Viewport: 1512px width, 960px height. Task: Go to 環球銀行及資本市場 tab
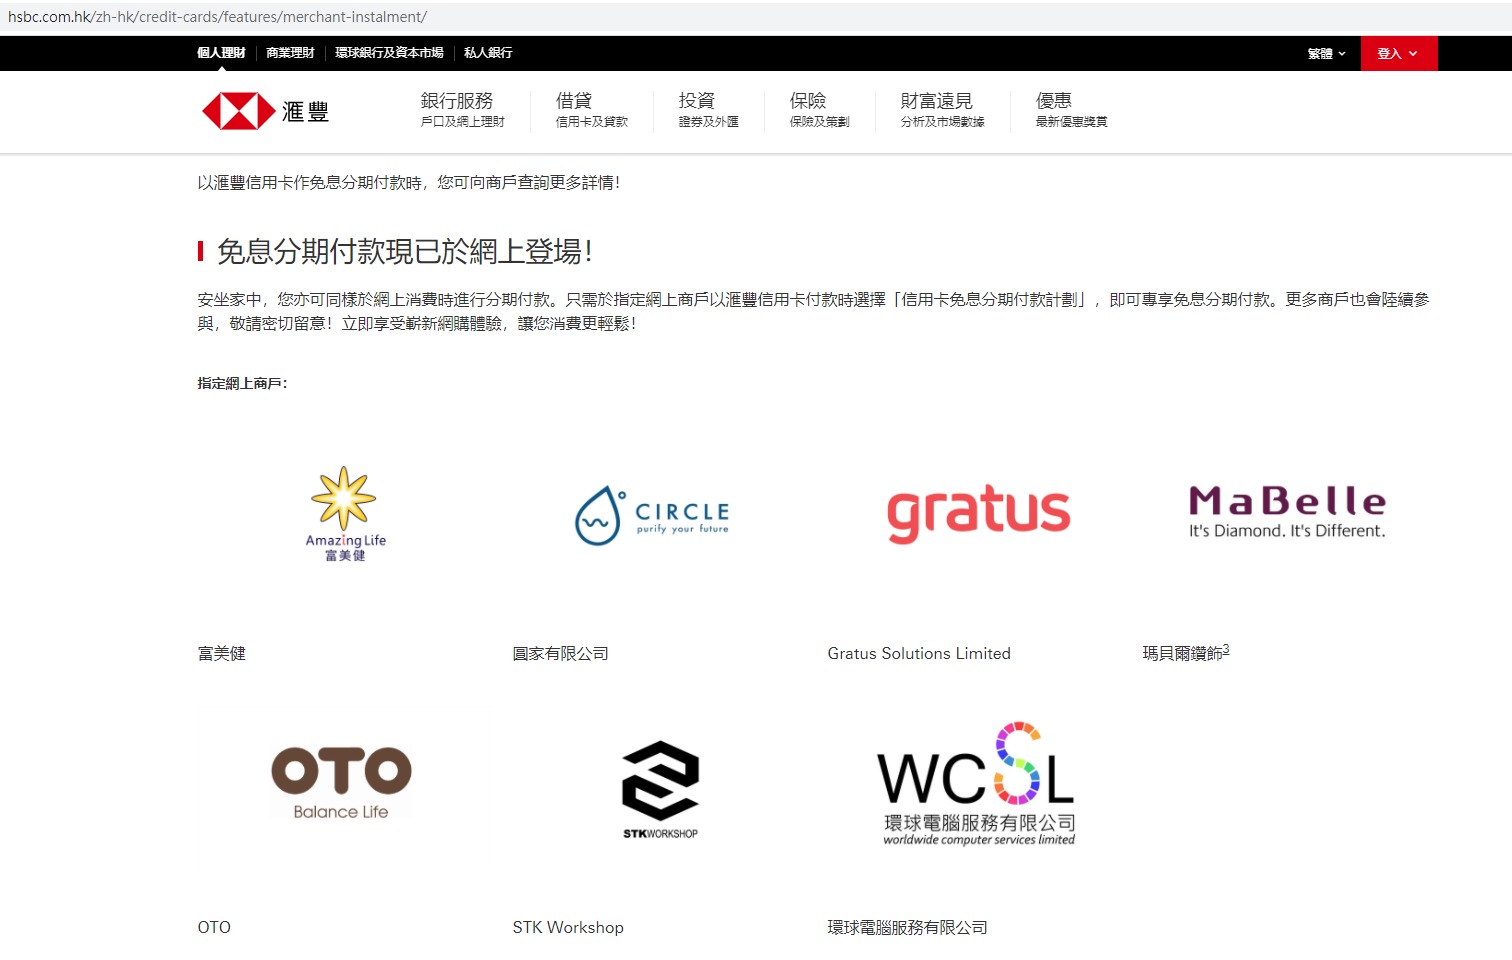coord(389,53)
